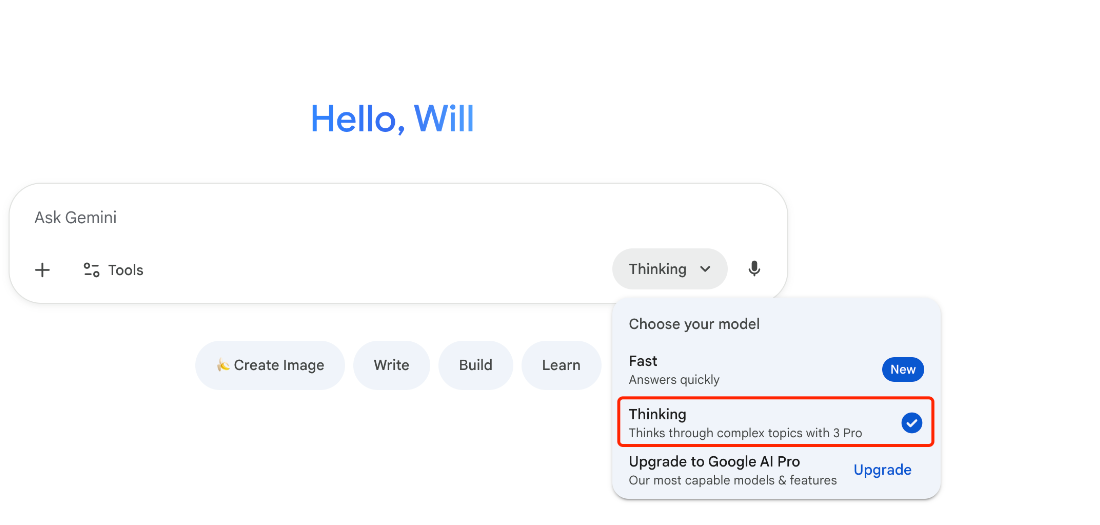Screen dimensions: 1100x525
Task: Select the Write suggestion chip
Action: [391, 365]
